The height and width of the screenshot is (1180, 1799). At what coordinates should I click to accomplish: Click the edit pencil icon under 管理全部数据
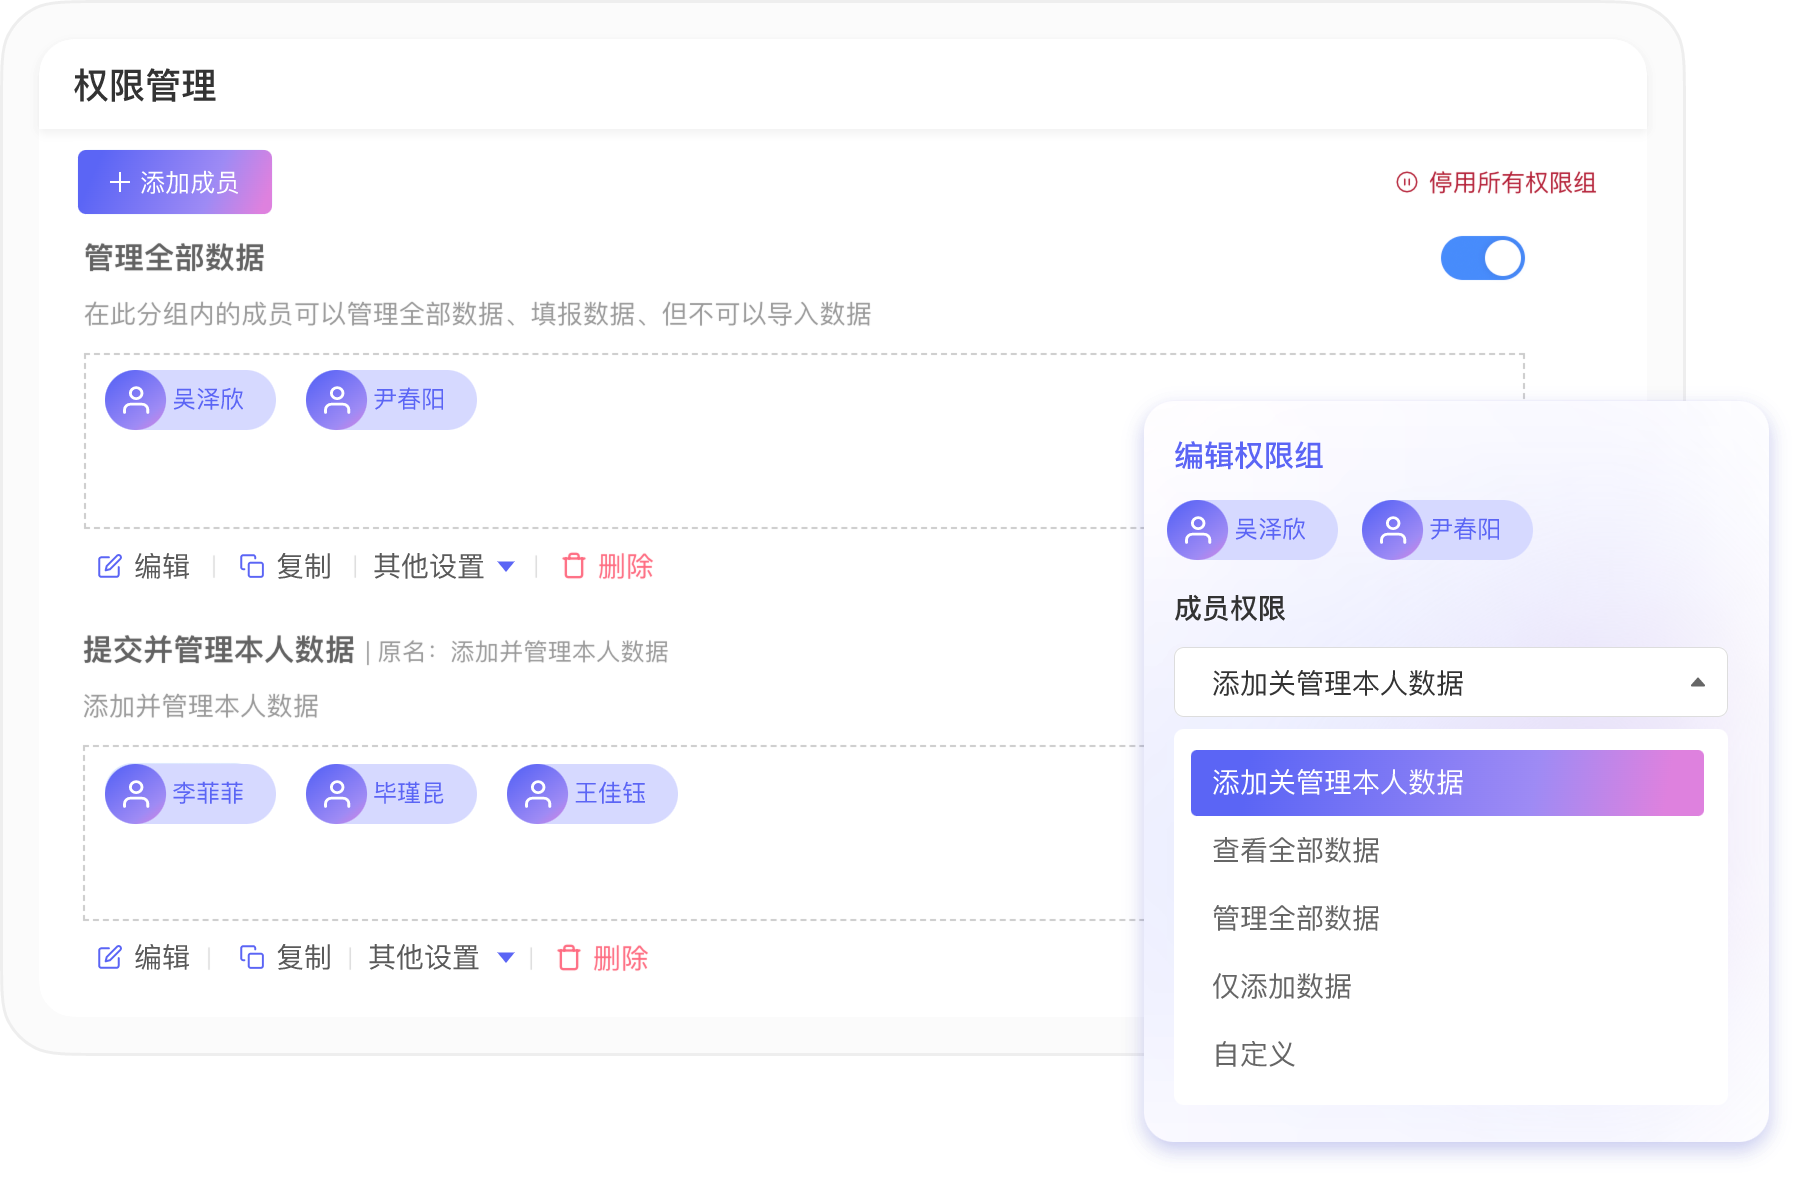pos(109,567)
